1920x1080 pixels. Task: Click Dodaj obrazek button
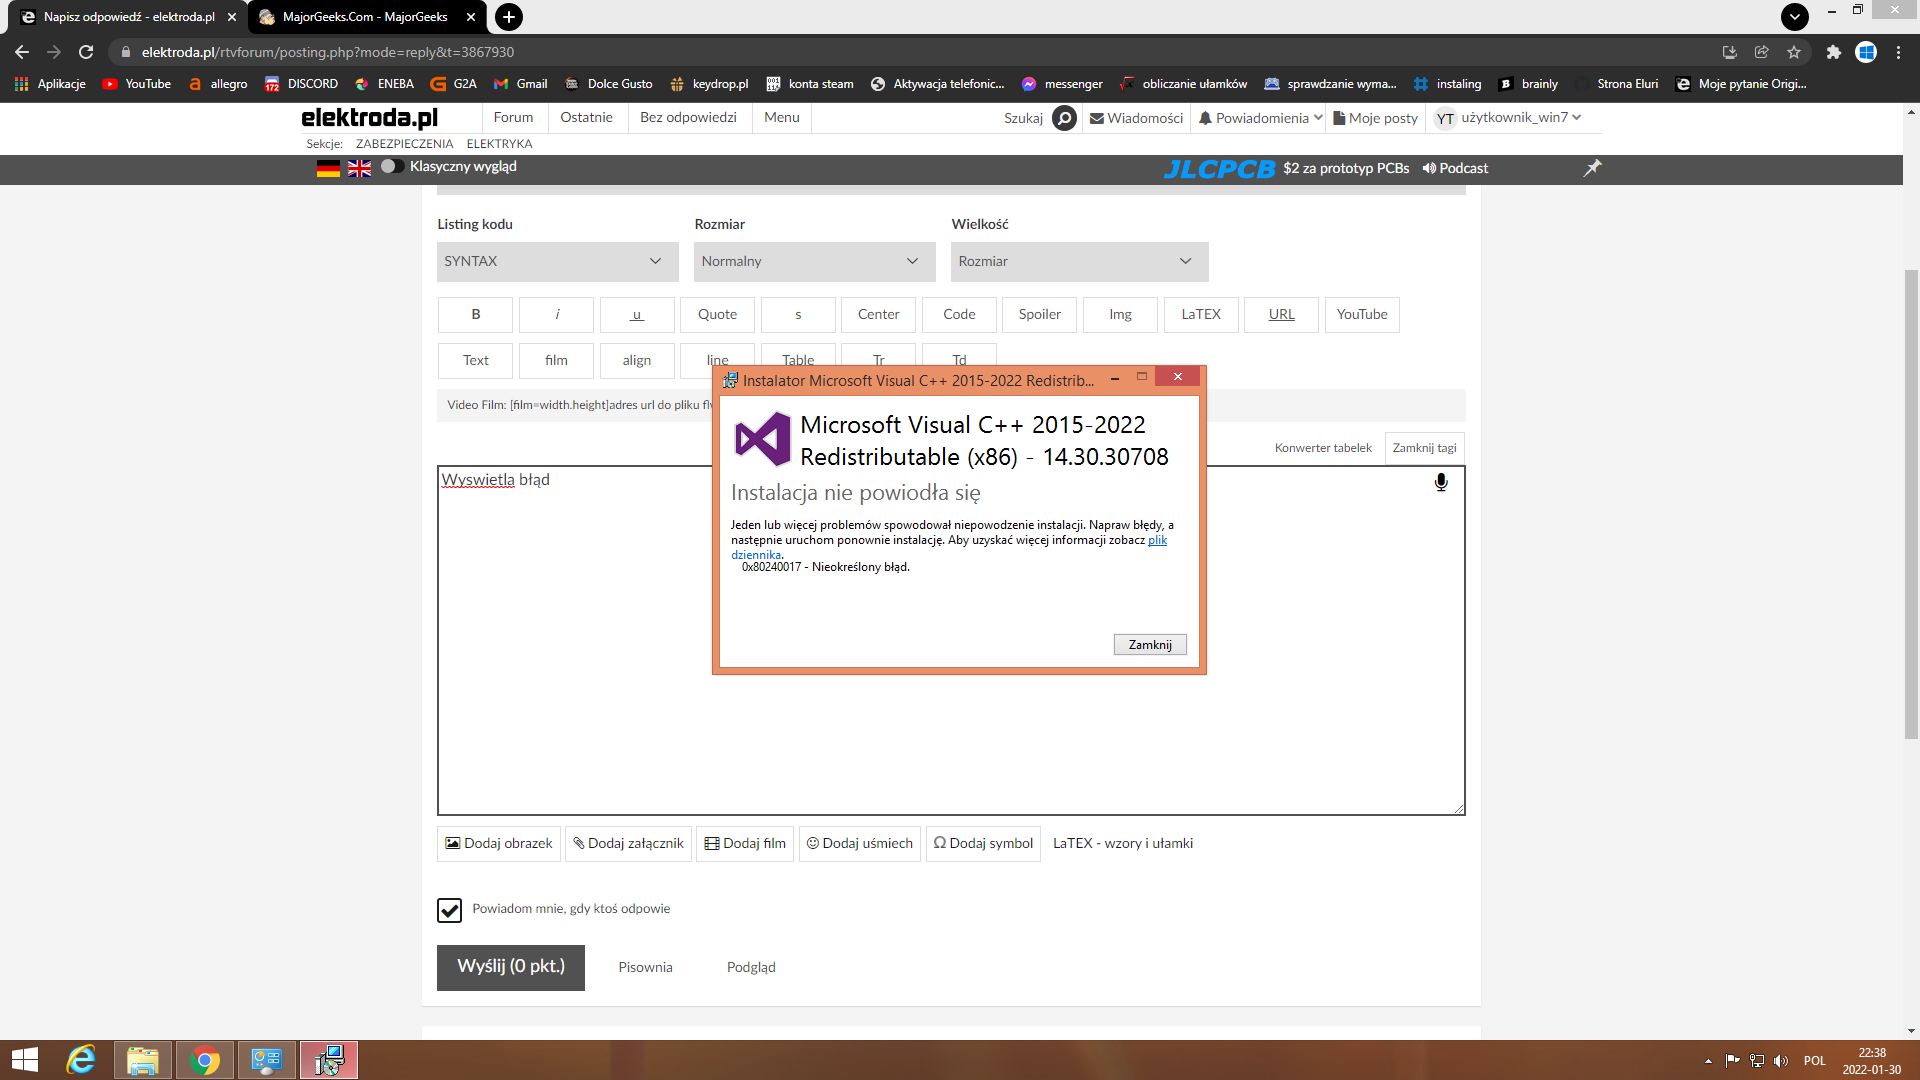(499, 844)
